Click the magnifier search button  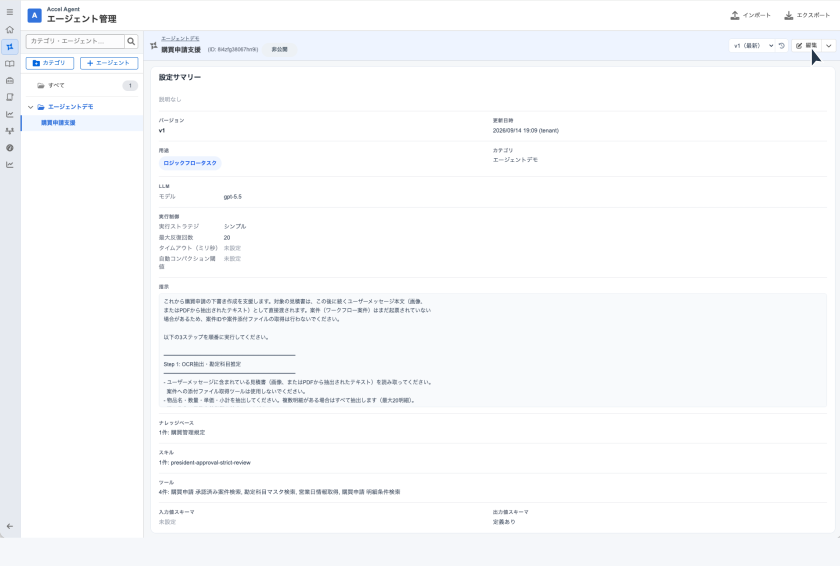(x=131, y=41)
